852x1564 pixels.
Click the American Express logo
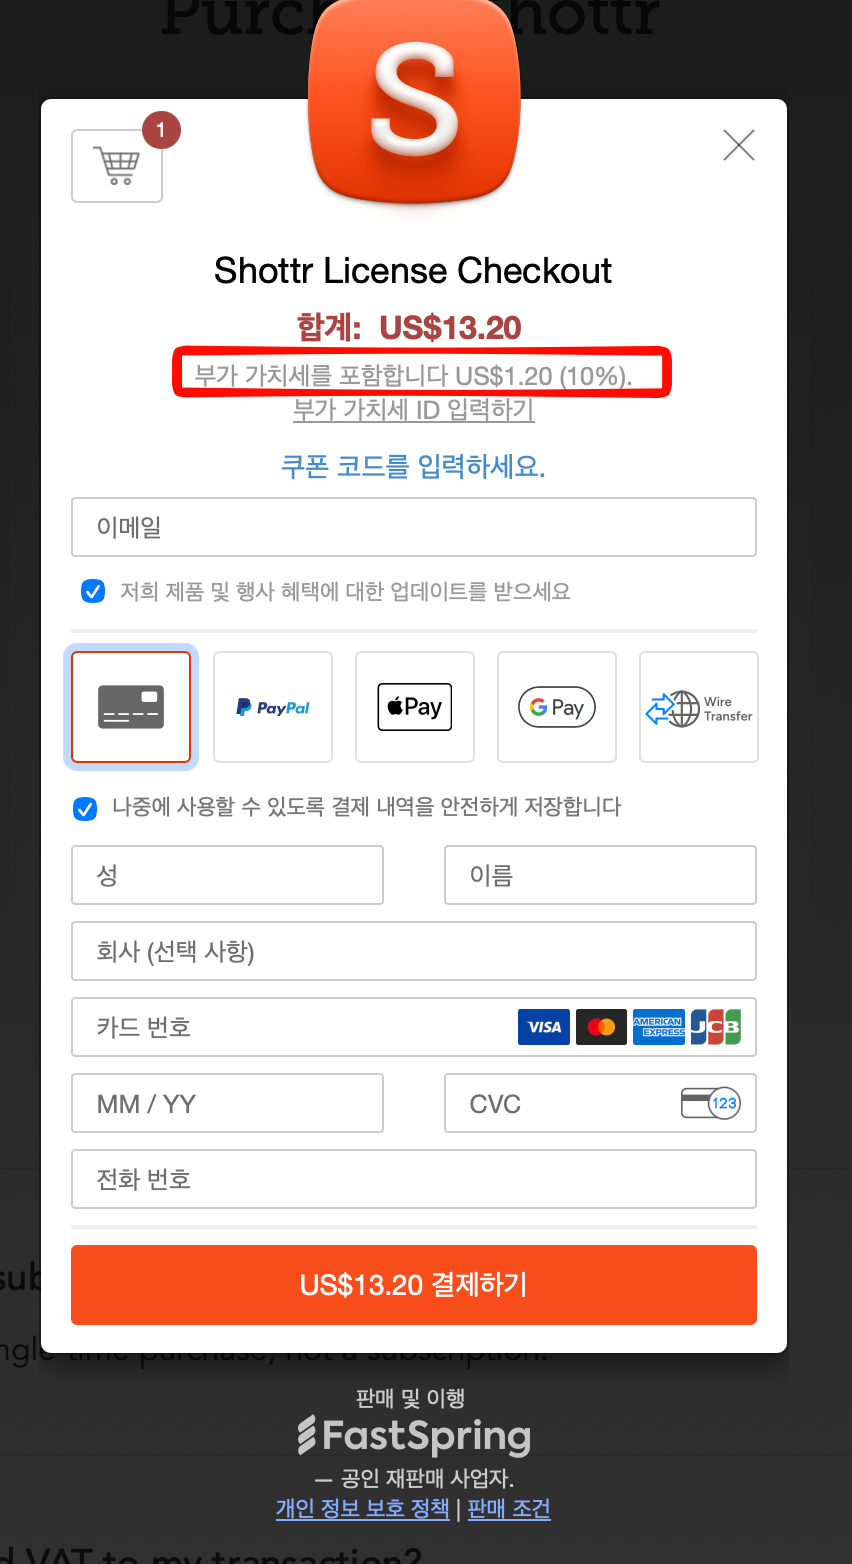[x=659, y=1027]
